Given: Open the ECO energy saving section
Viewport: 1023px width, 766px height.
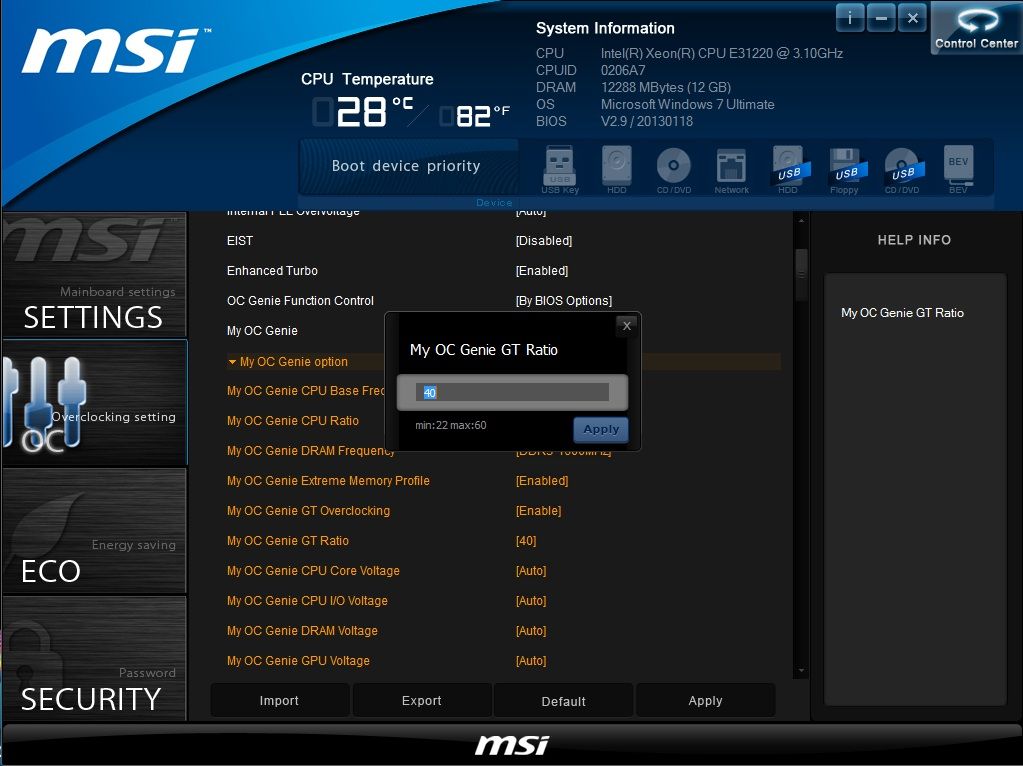Looking at the screenshot, I should (95, 531).
